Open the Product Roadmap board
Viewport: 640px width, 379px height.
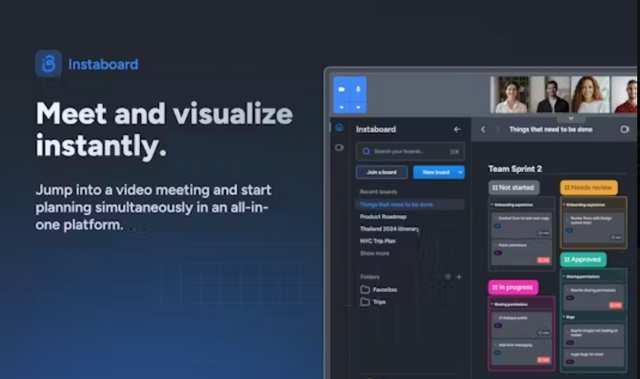click(383, 217)
